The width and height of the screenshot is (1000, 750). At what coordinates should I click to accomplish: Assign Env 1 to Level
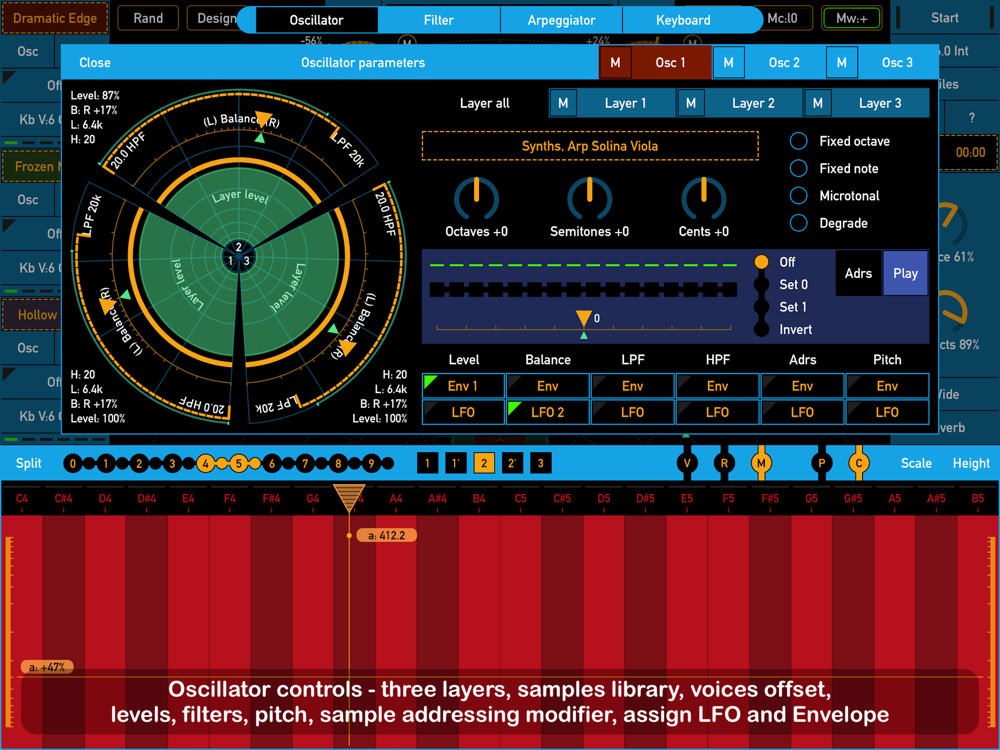(463, 386)
